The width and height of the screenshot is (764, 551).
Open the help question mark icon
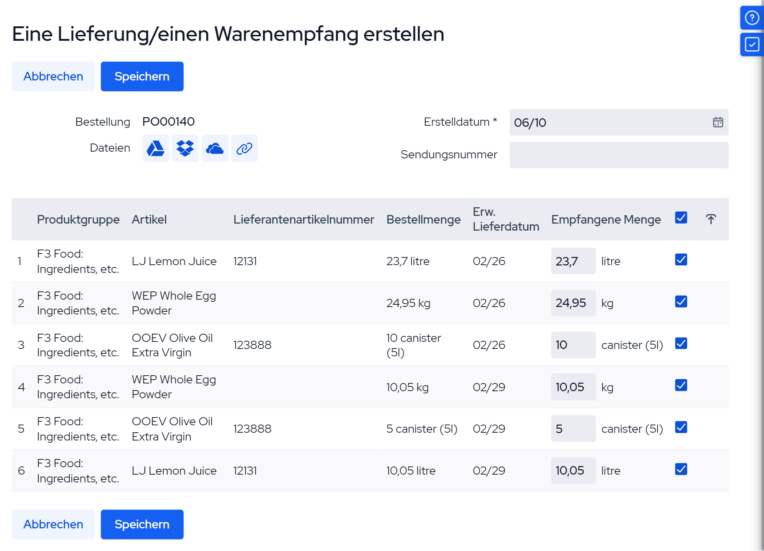(x=752, y=18)
